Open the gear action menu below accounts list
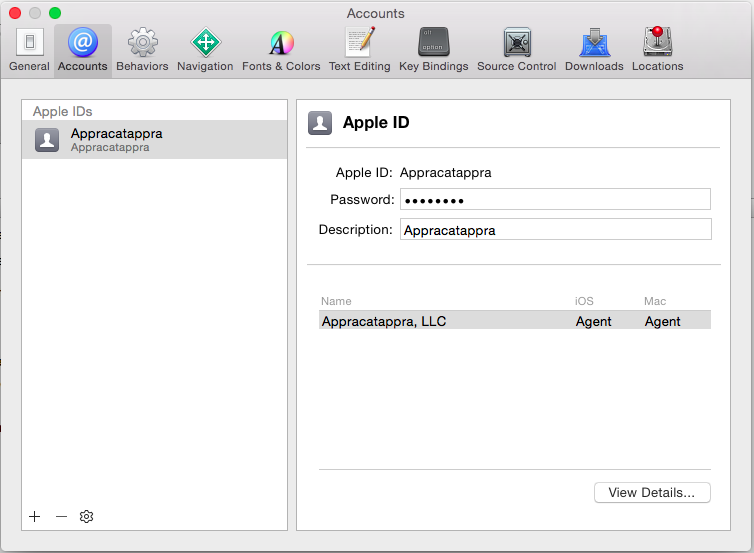 [87, 516]
